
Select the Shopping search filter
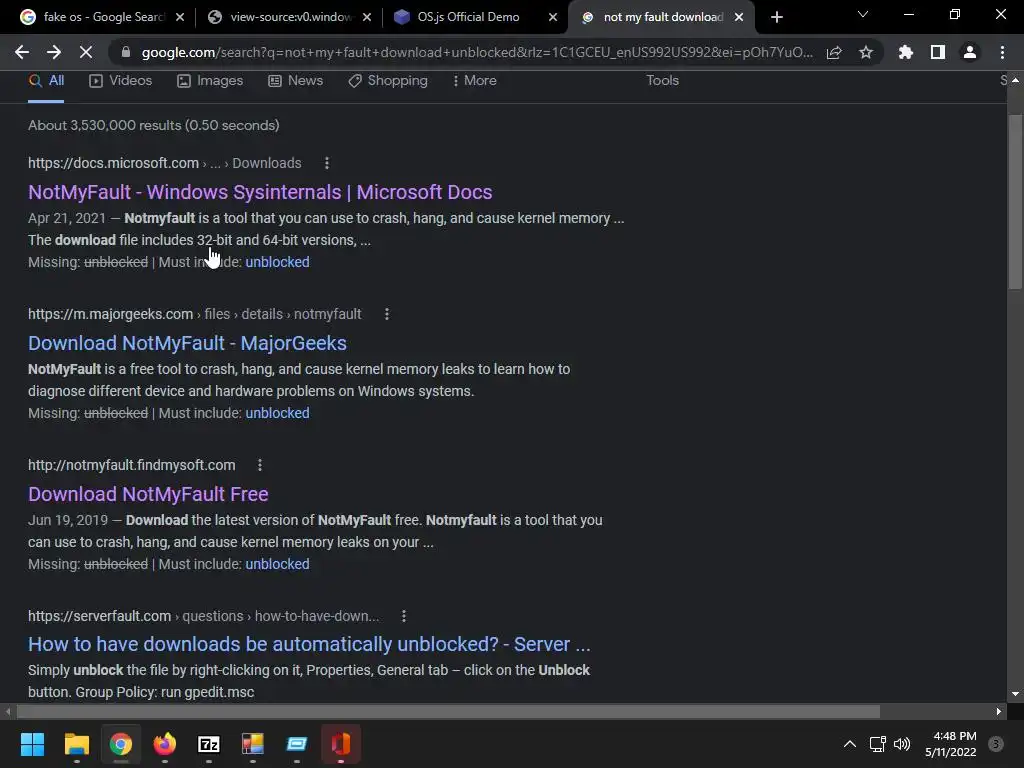pyautogui.click(x=388, y=80)
